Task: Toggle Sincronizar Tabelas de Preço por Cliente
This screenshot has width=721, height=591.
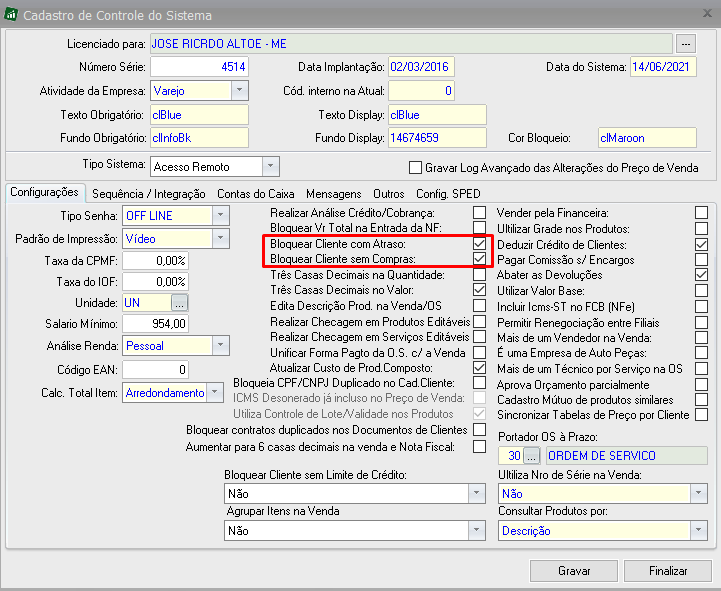Action: 701,414
